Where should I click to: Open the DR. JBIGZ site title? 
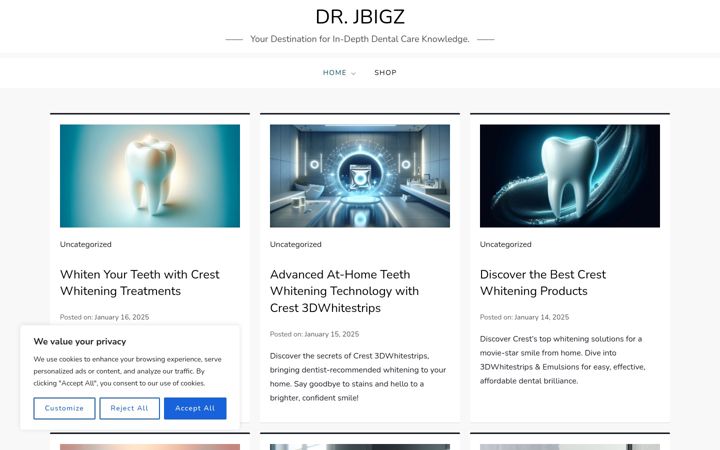click(x=360, y=17)
